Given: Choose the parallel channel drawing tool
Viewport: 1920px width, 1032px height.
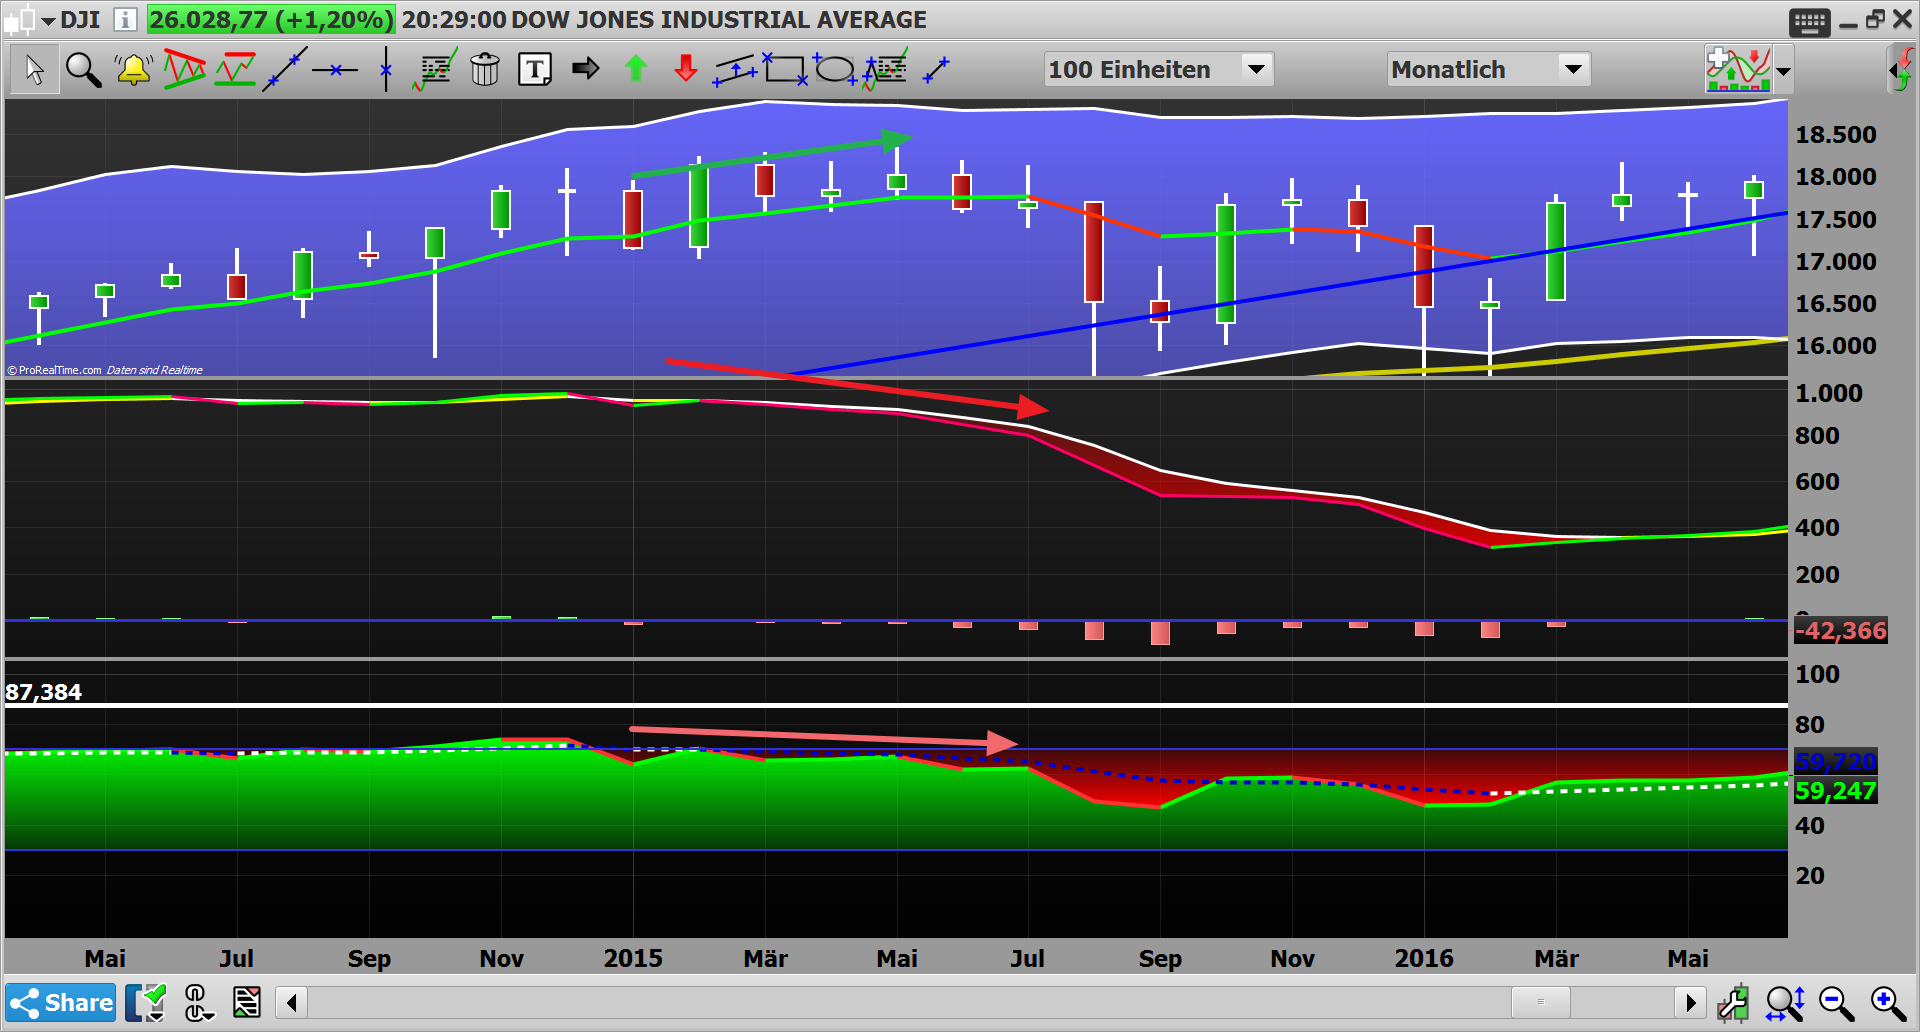Looking at the screenshot, I should pos(735,70).
